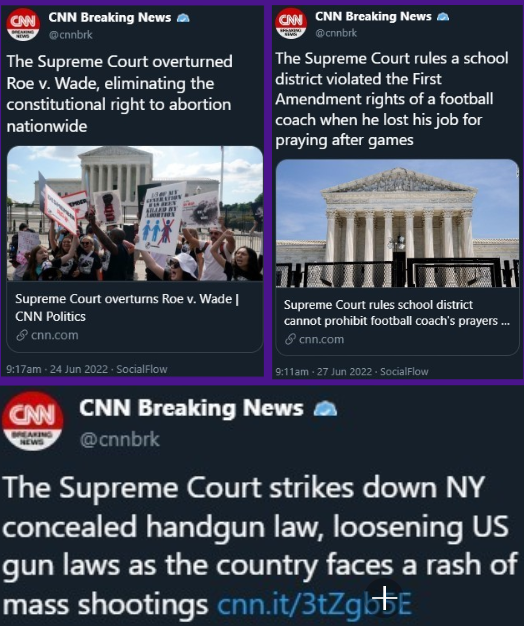Click link icon beside cnn.com in coach card
Viewport: 524px width, 626px height.
(x=290, y=339)
